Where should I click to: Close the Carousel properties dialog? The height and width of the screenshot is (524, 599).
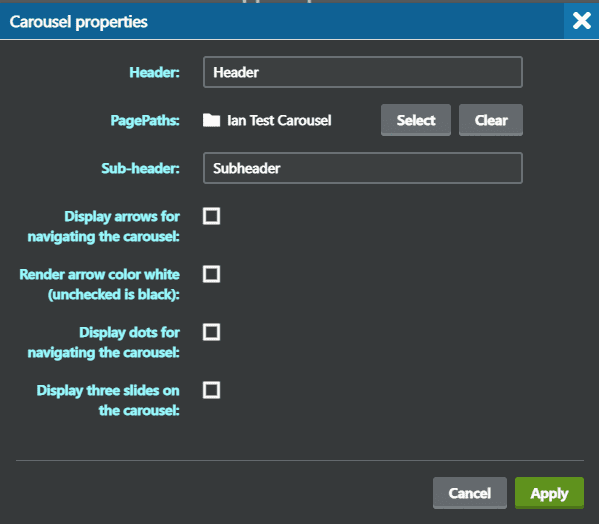pos(581,21)
